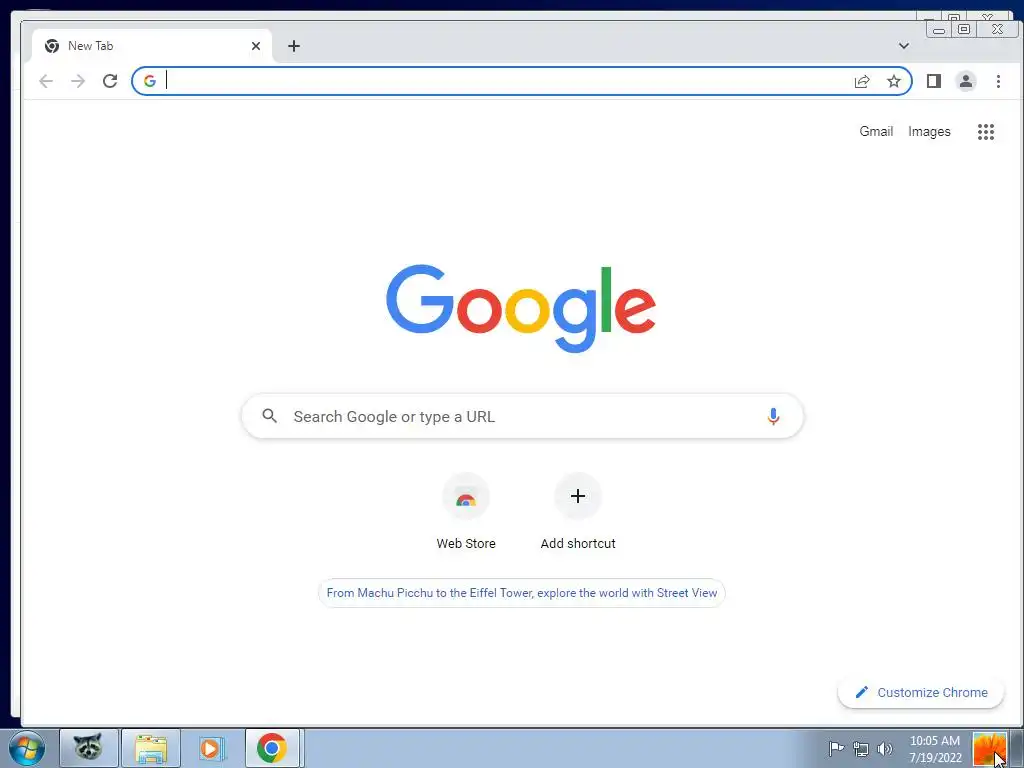The height and width of the screenshot is (768, 1024).
Task: Go forward using the forward arrow
Action: click(x=78, y=81)
